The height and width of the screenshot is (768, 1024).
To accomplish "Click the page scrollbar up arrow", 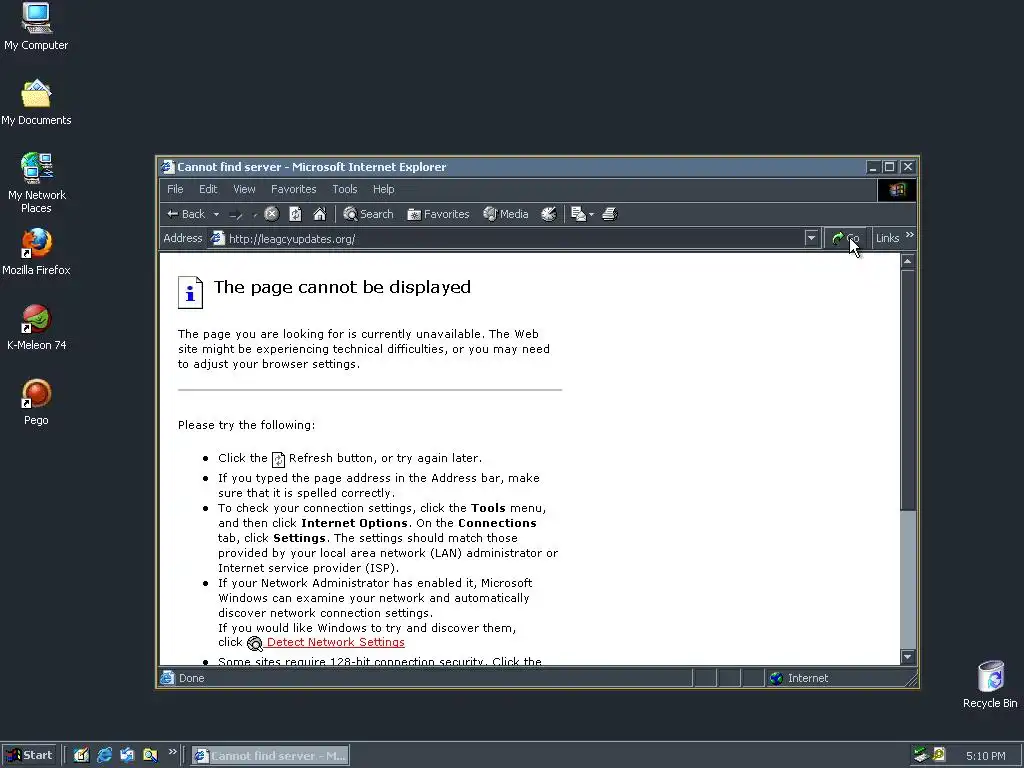I will [908, 261].
